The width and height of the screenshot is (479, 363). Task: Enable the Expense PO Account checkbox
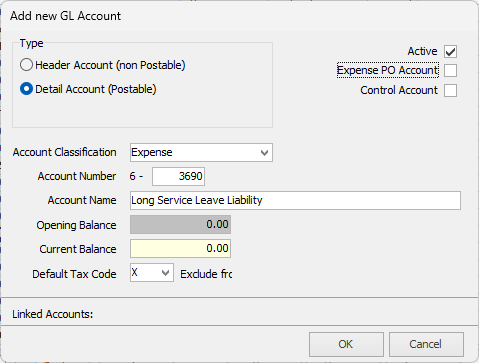click(x=450, y=71)
